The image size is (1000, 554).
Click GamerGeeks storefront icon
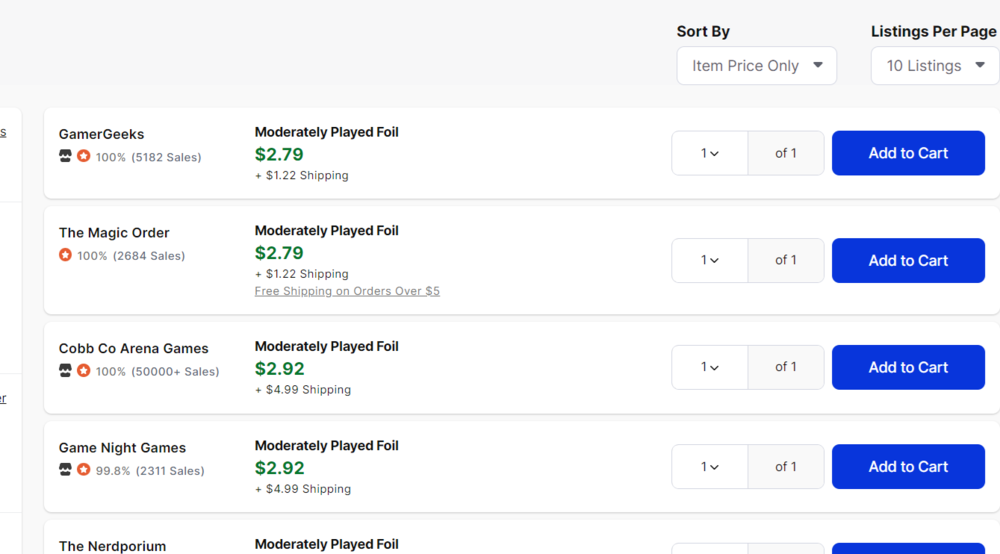point(65,156)
